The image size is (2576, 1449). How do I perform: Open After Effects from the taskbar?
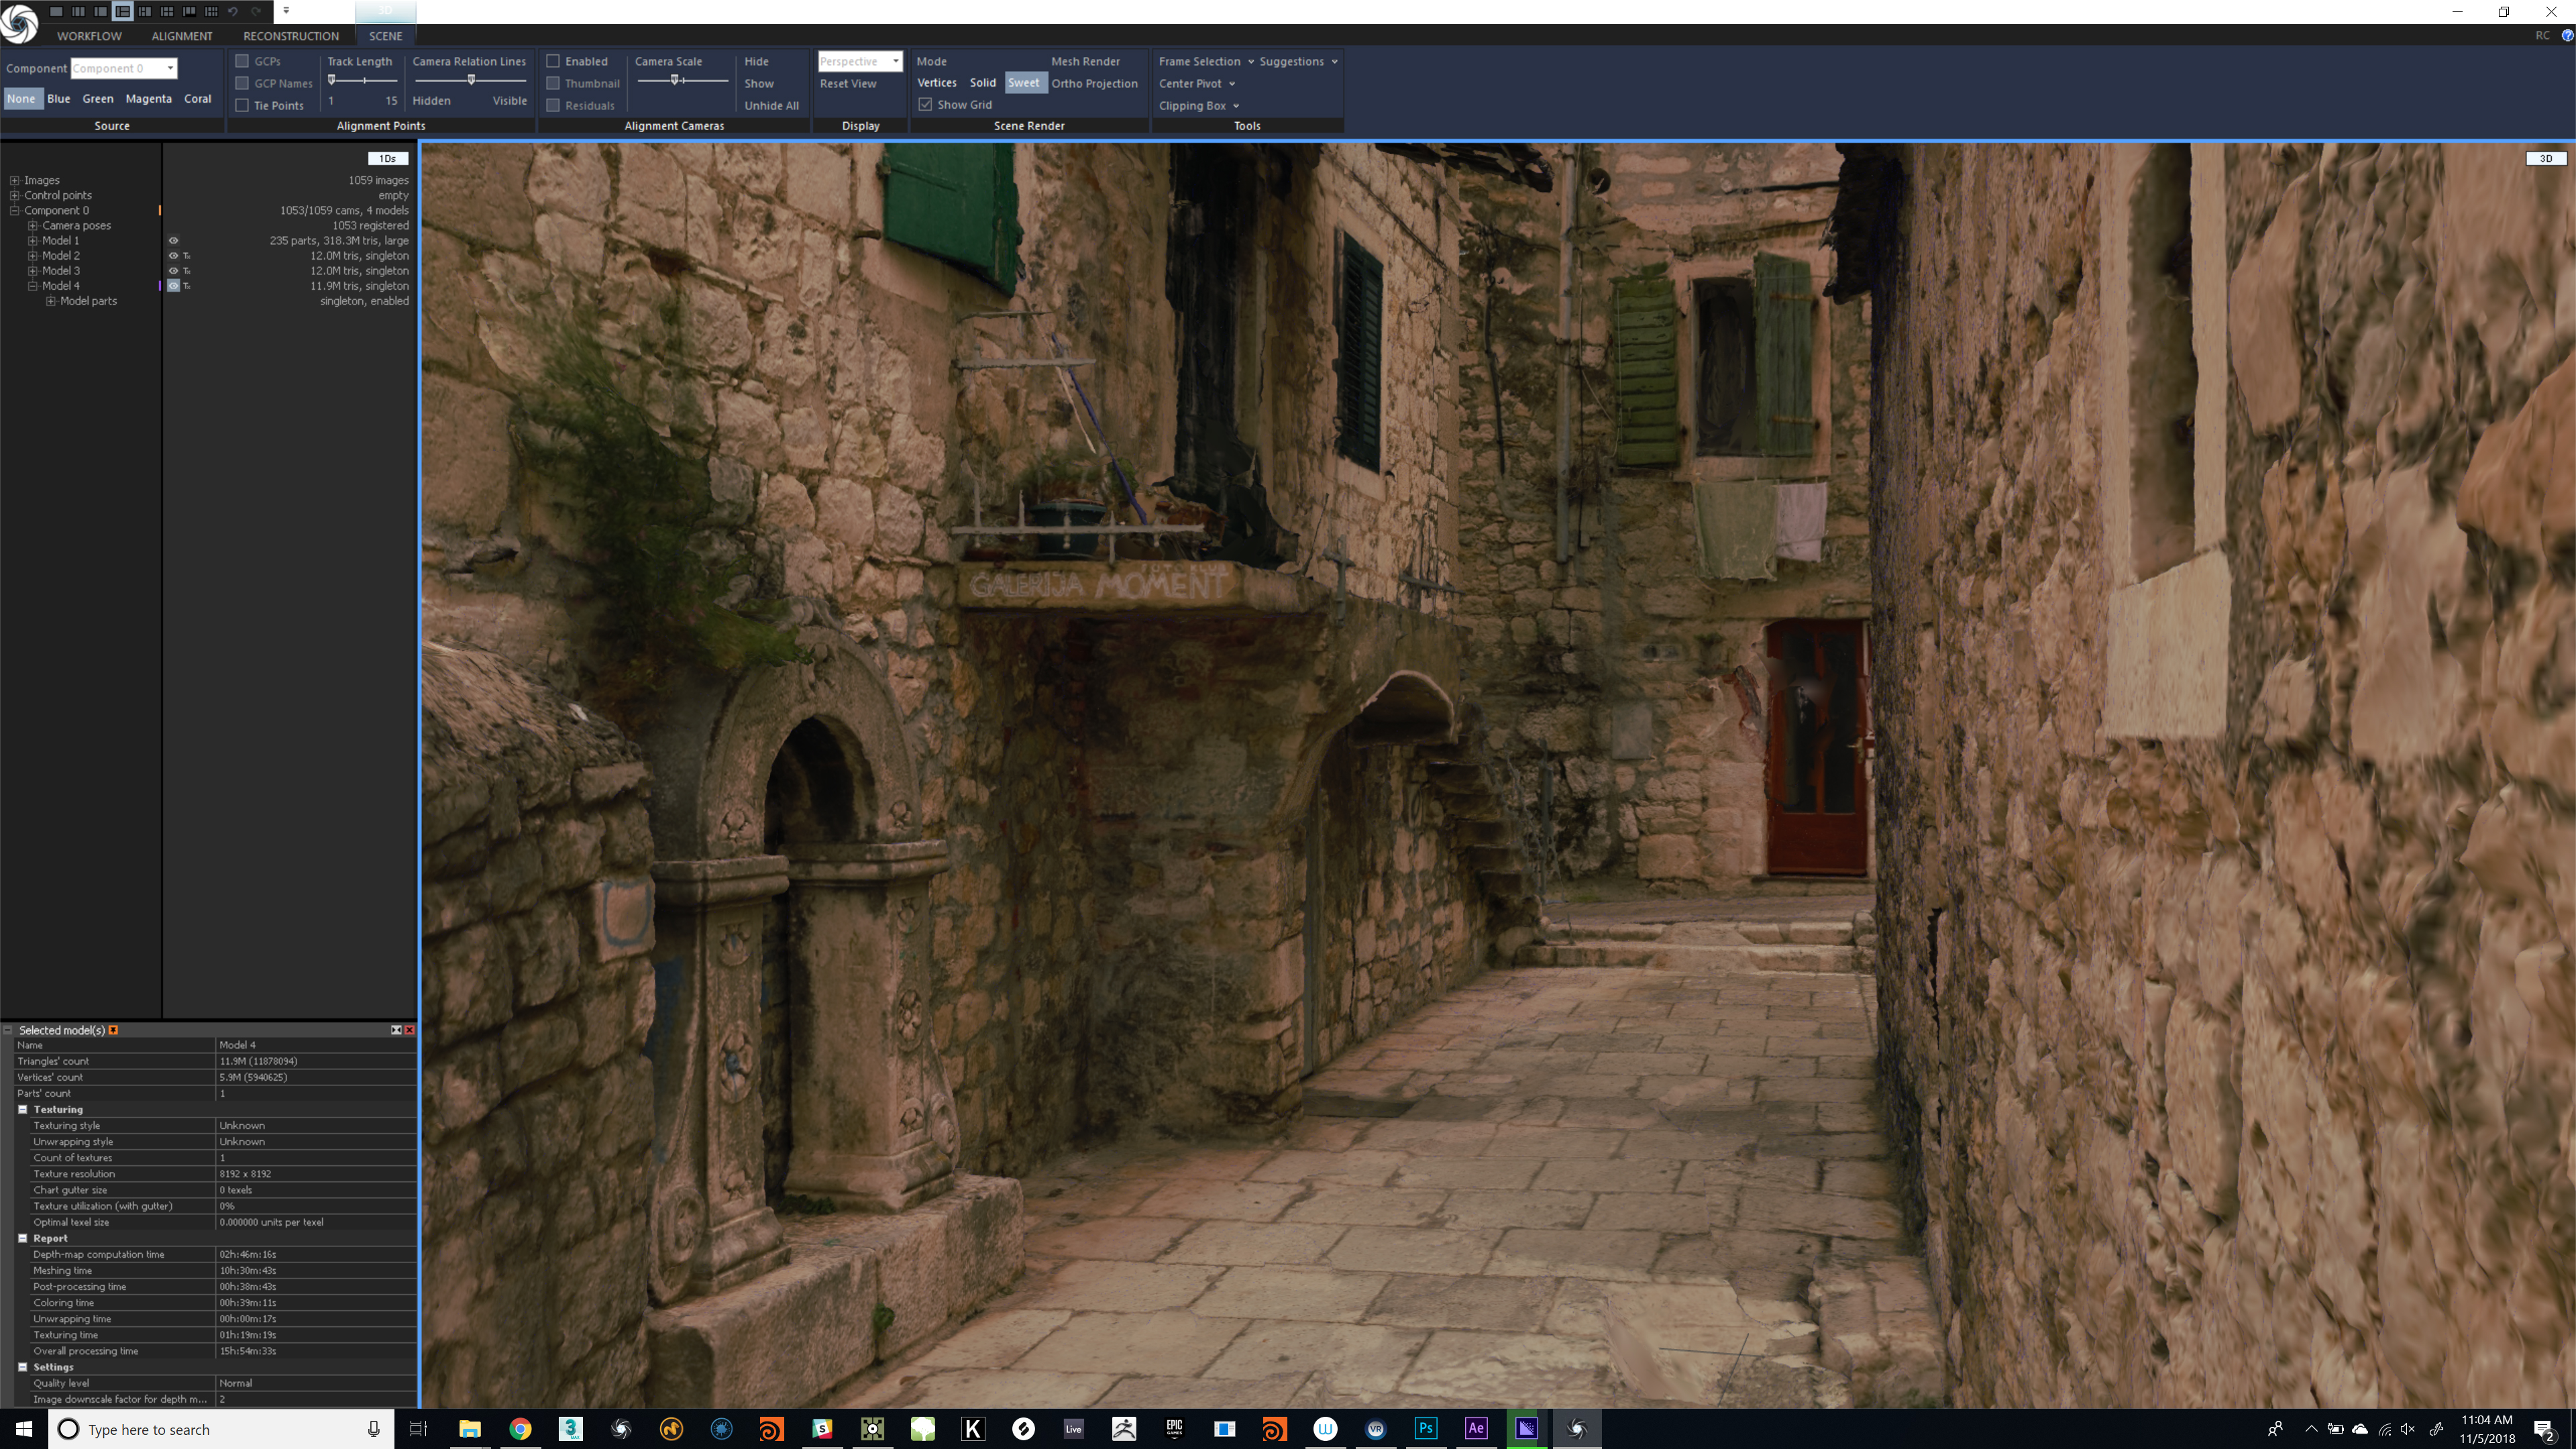[x=1476, y=1429]
